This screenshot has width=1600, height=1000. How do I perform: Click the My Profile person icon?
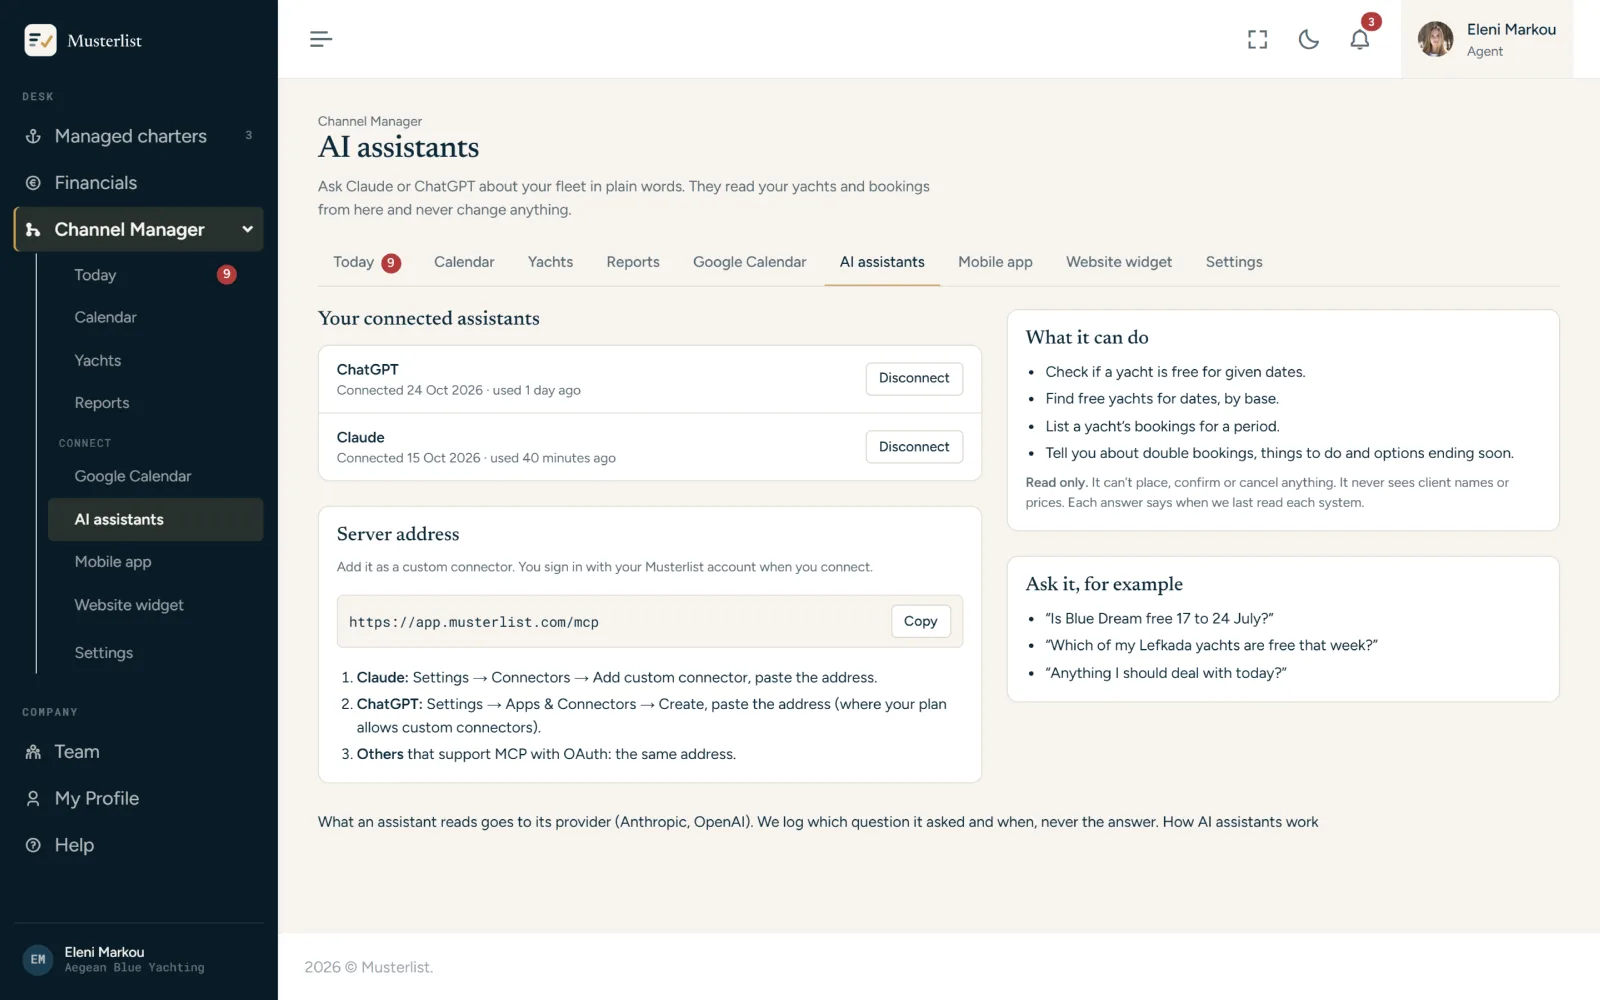pyautogui.click(x=33, y=799)
